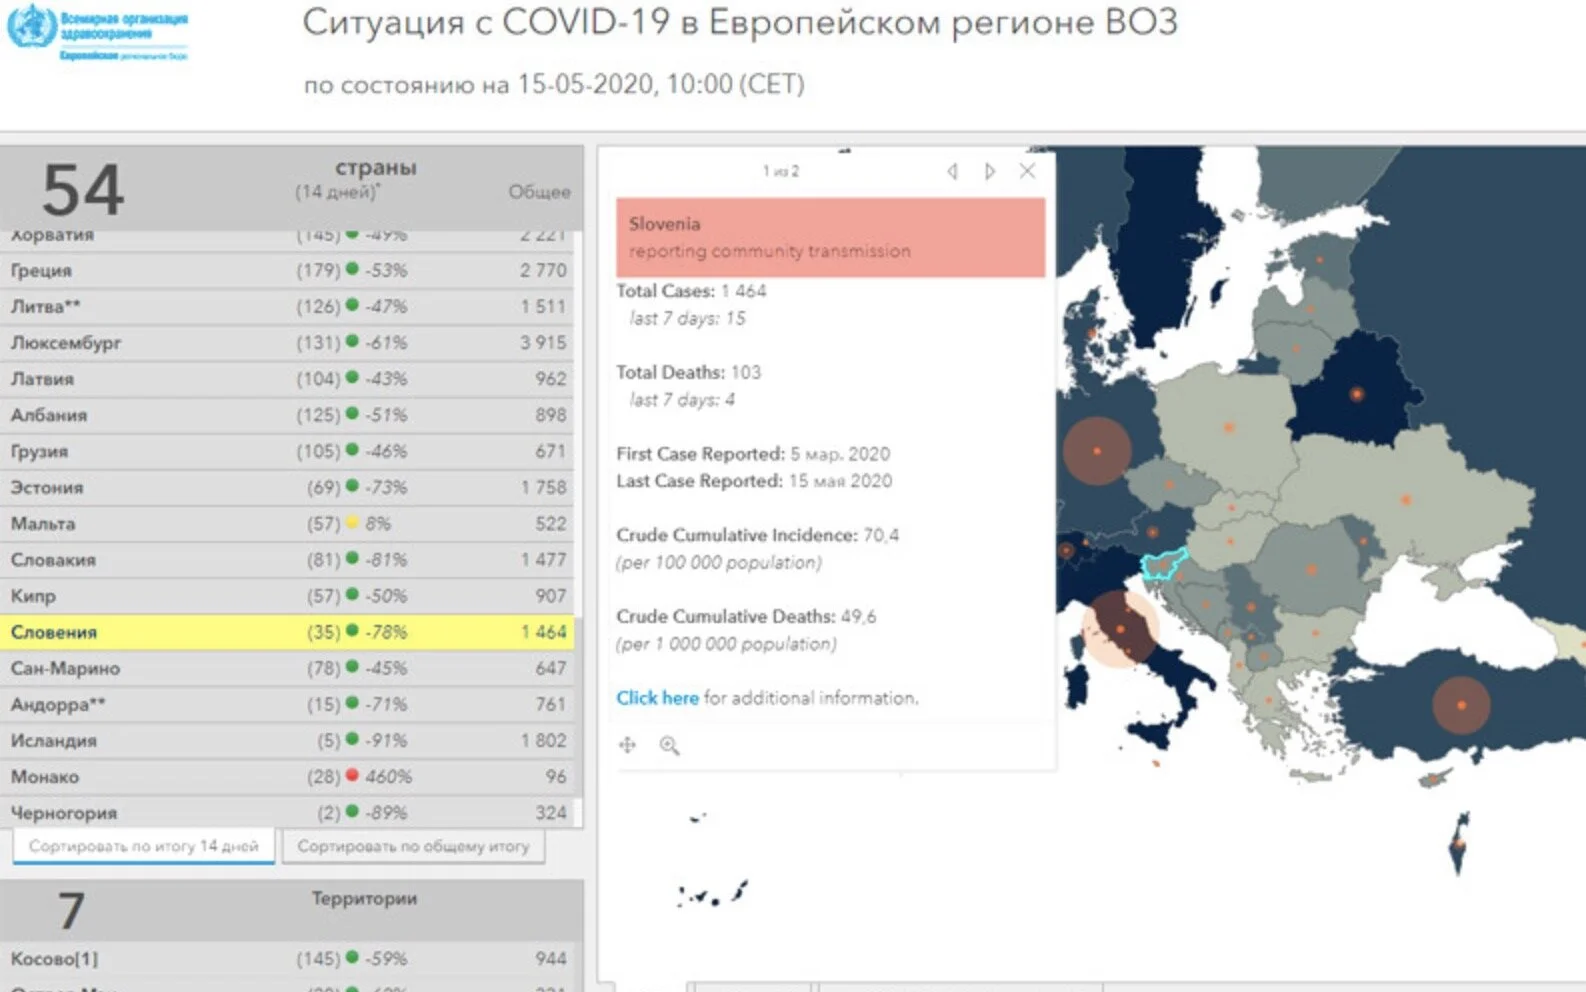Select the Словакия row
The height and width of the screenshot is (992, 1586).
pyautogui.click(x=288, y=559)
